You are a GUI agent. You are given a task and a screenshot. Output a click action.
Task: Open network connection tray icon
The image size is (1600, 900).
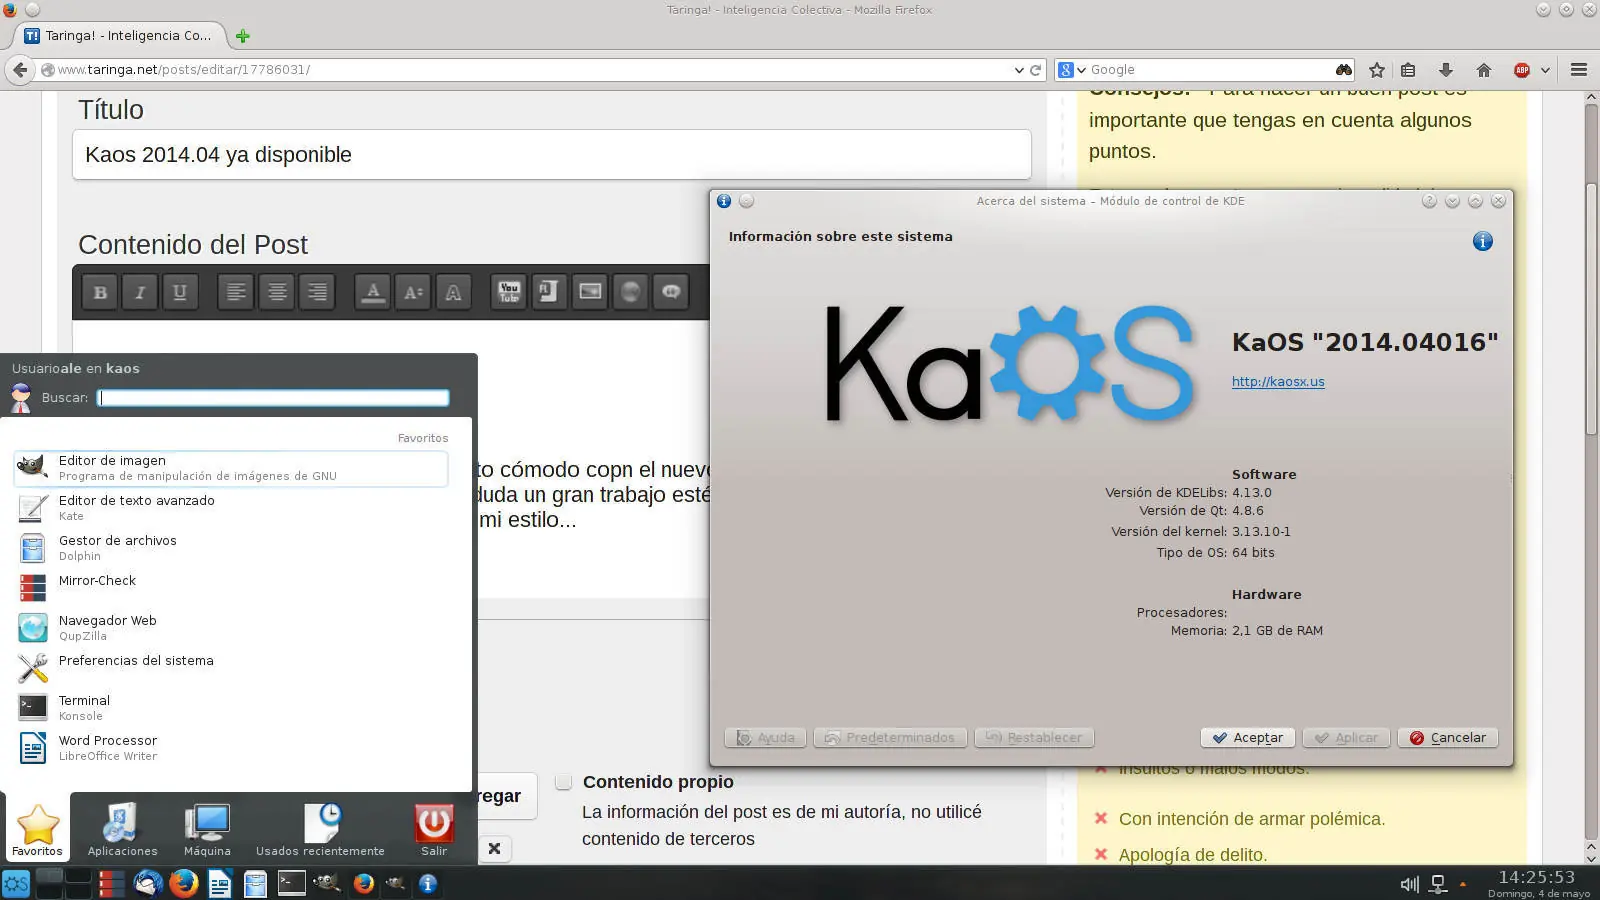[1438, 884]
